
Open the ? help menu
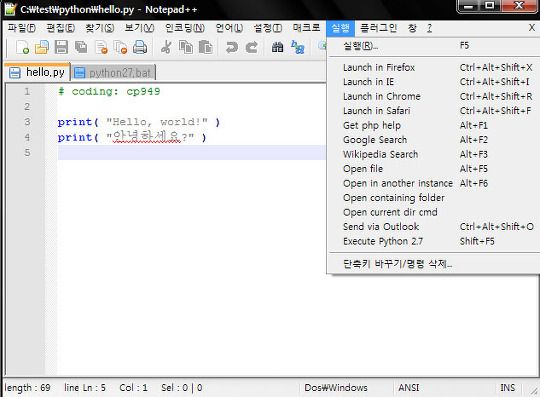click(429, 28)
